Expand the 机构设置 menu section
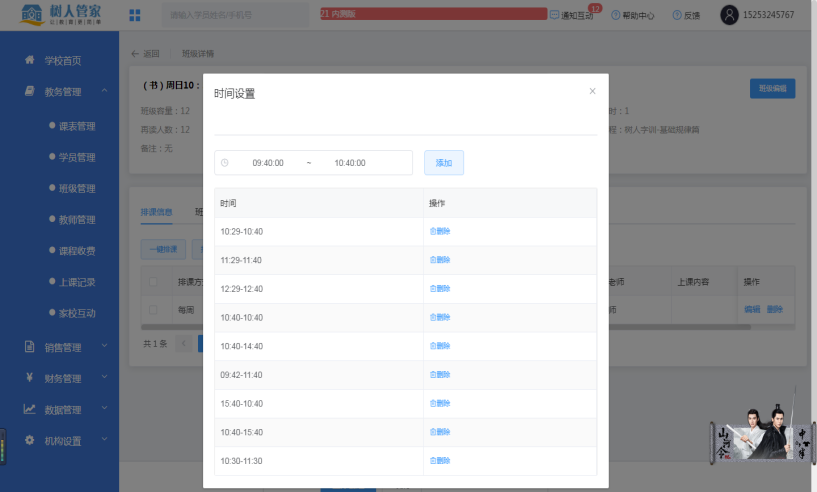Image resolution: width=817 pixels, height=492 pixels. (104, 439)
